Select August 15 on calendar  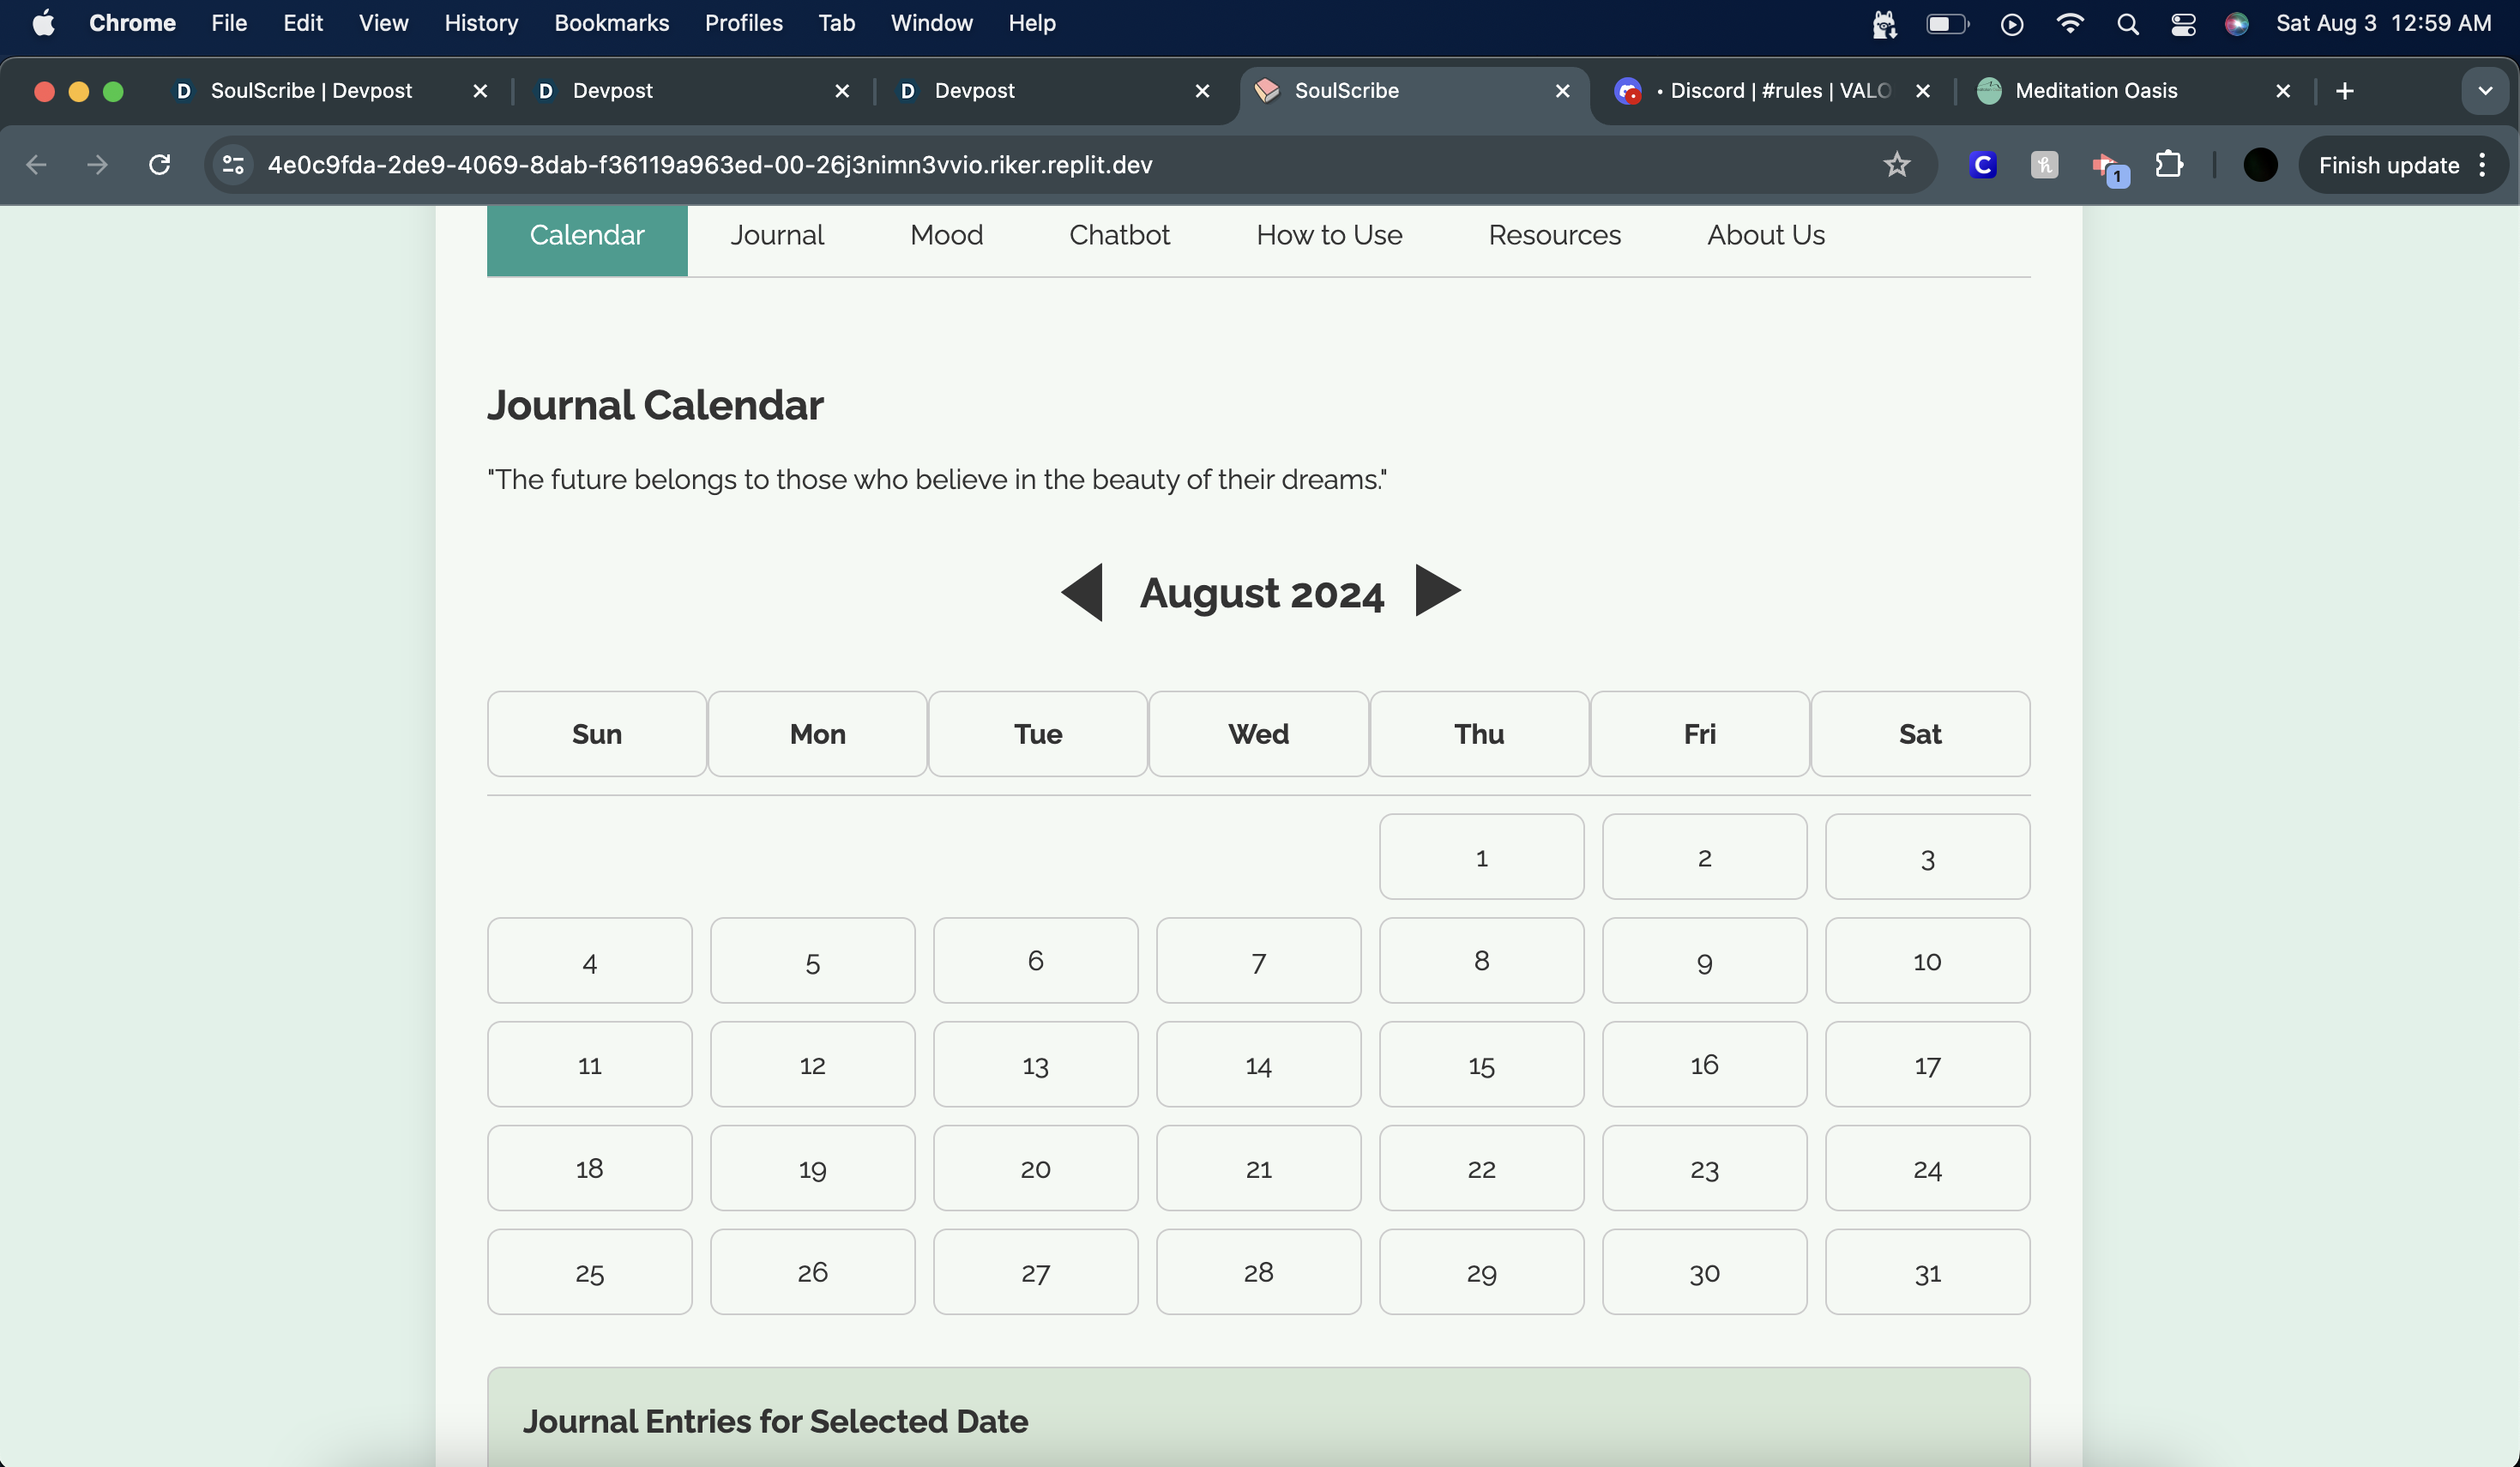click(x=1480, y=1064)
